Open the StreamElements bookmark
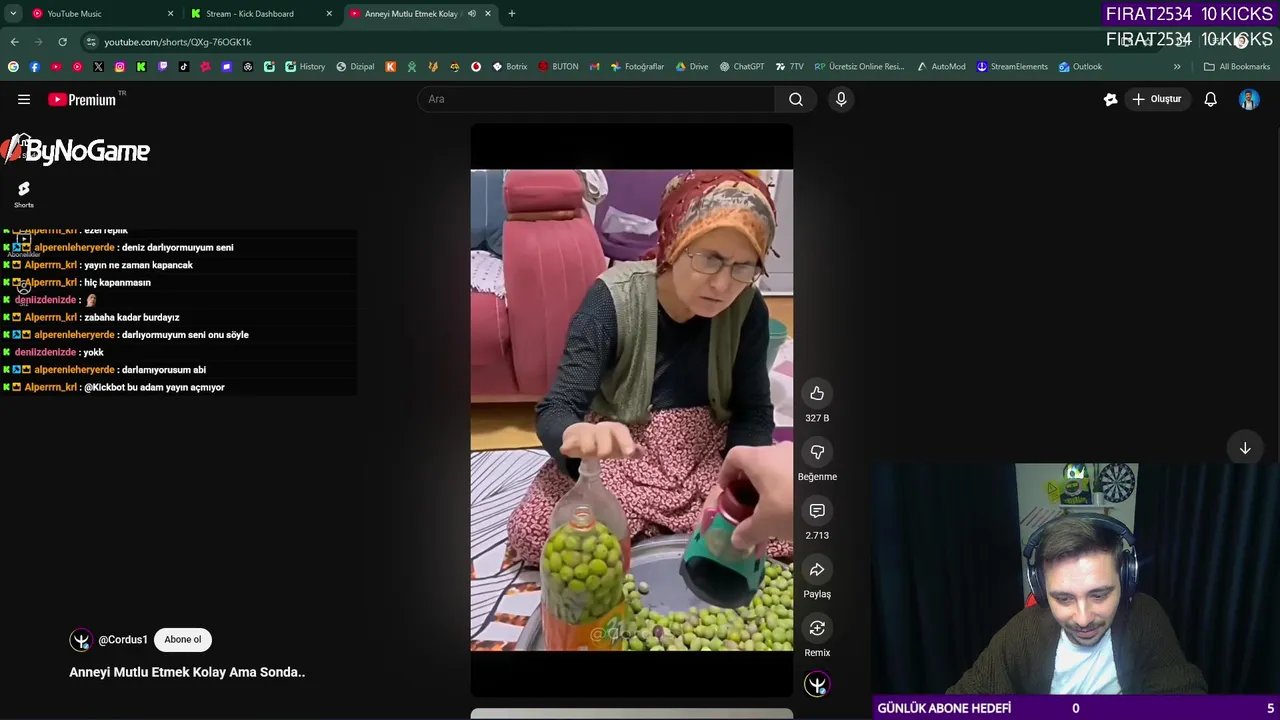This screenshot has height=720, width=1280. [x=1012, y=67]
